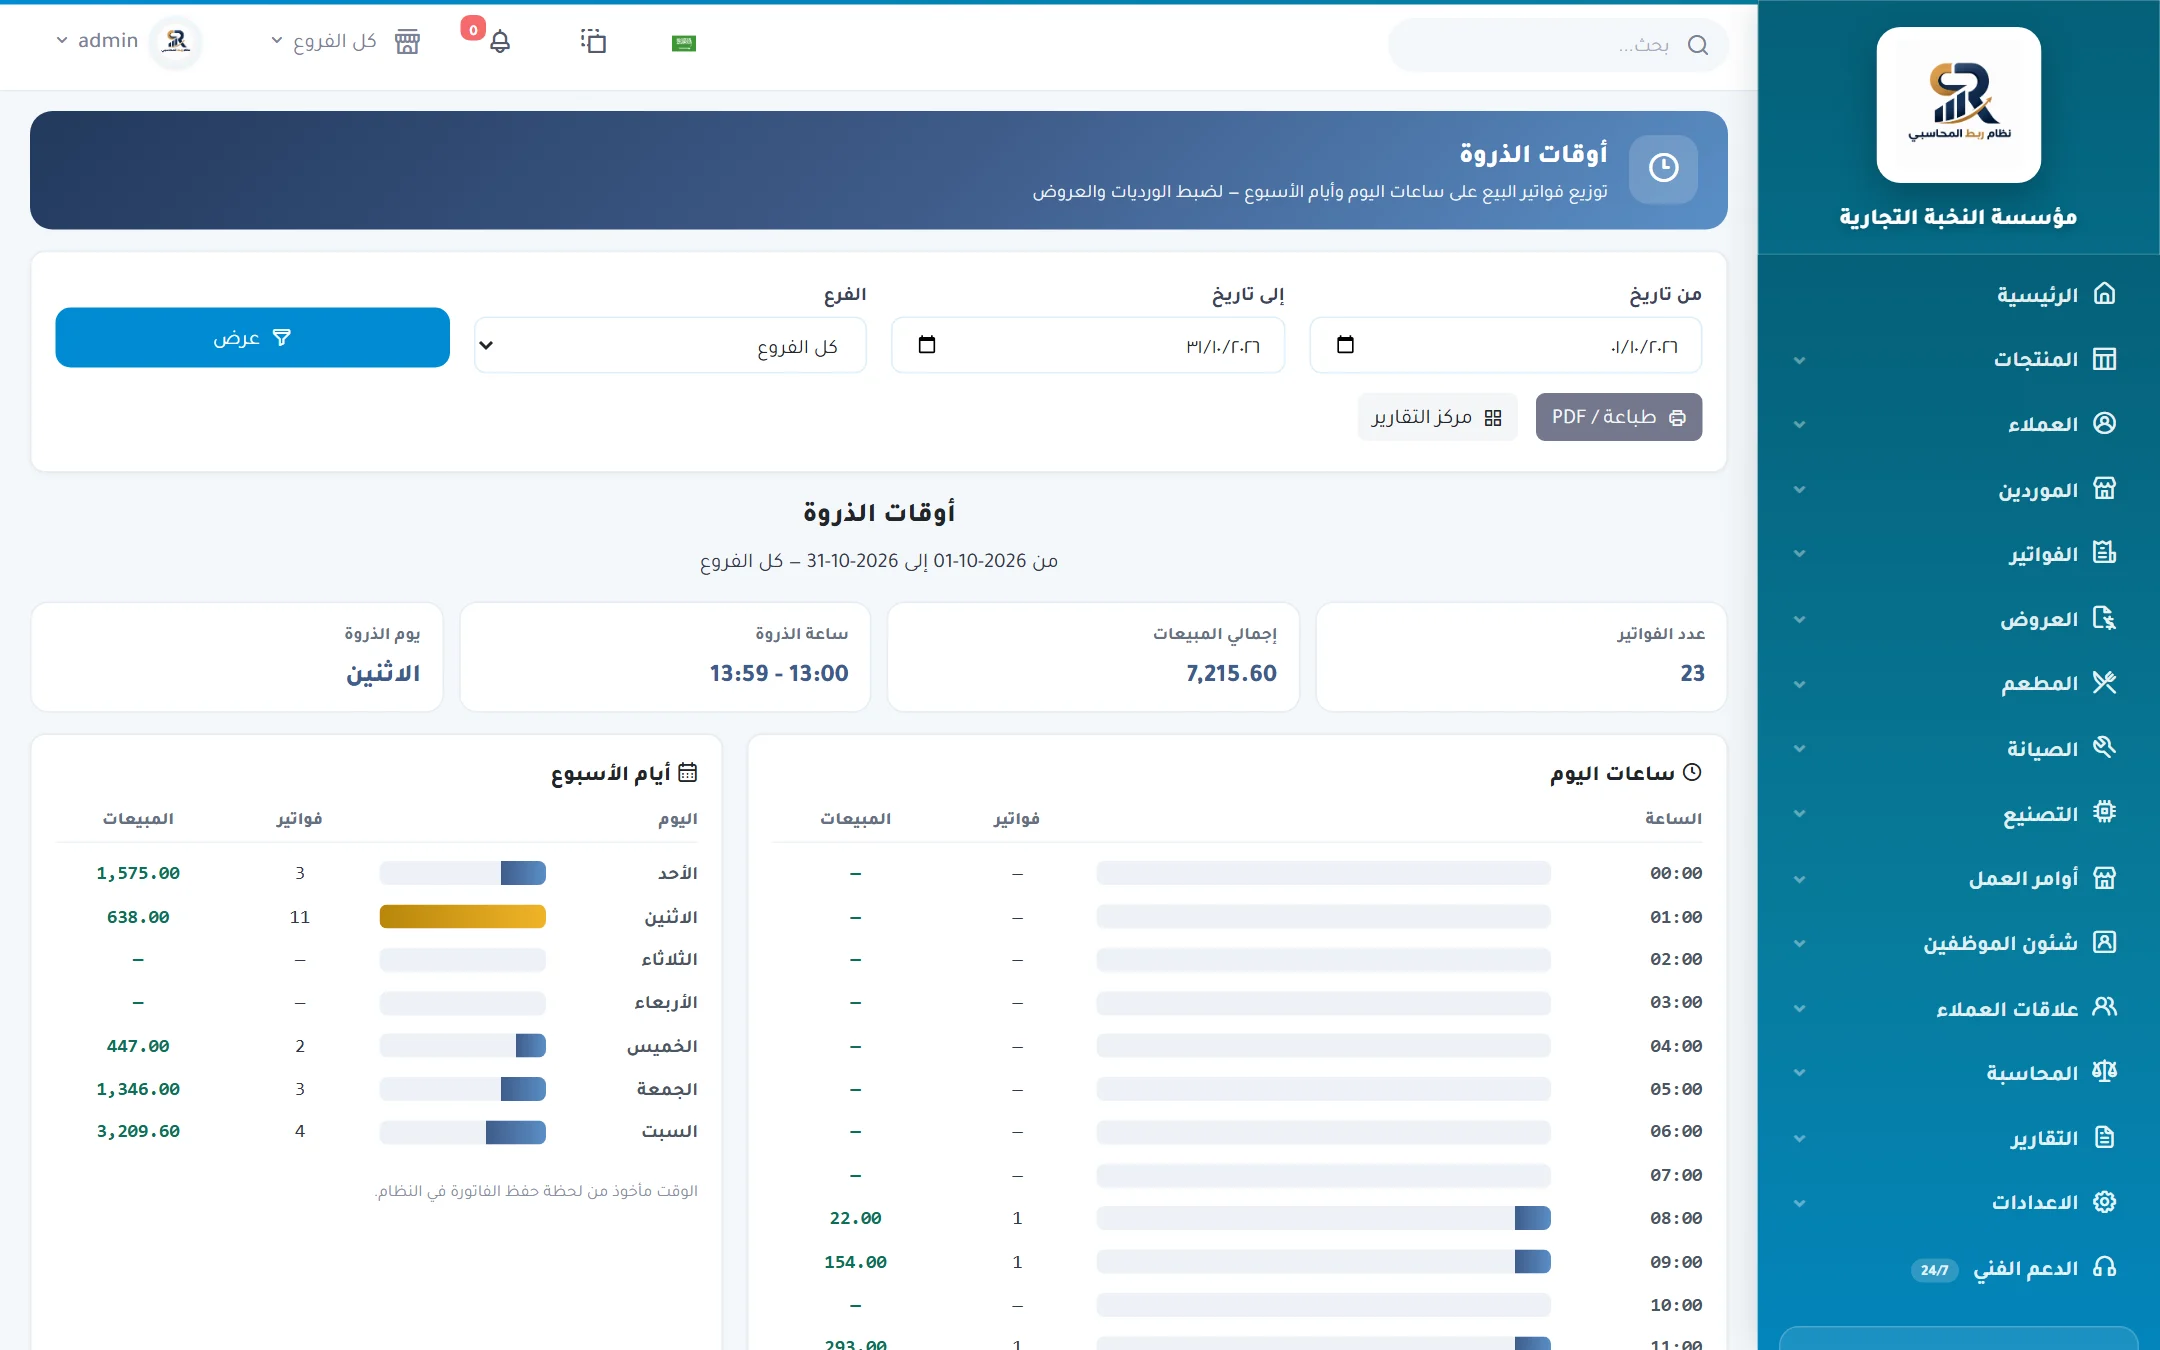The width and height of the screenshot is (2160, 1350).
Task: Click the Saudi flag language icon
Action: (684, 43)
